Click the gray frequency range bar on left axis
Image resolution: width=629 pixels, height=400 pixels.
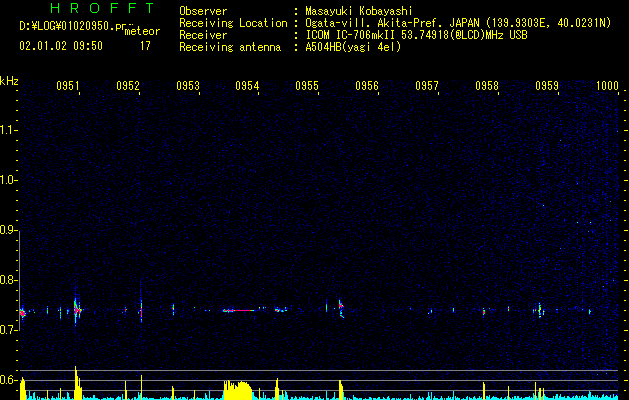[x=19, y=280]
